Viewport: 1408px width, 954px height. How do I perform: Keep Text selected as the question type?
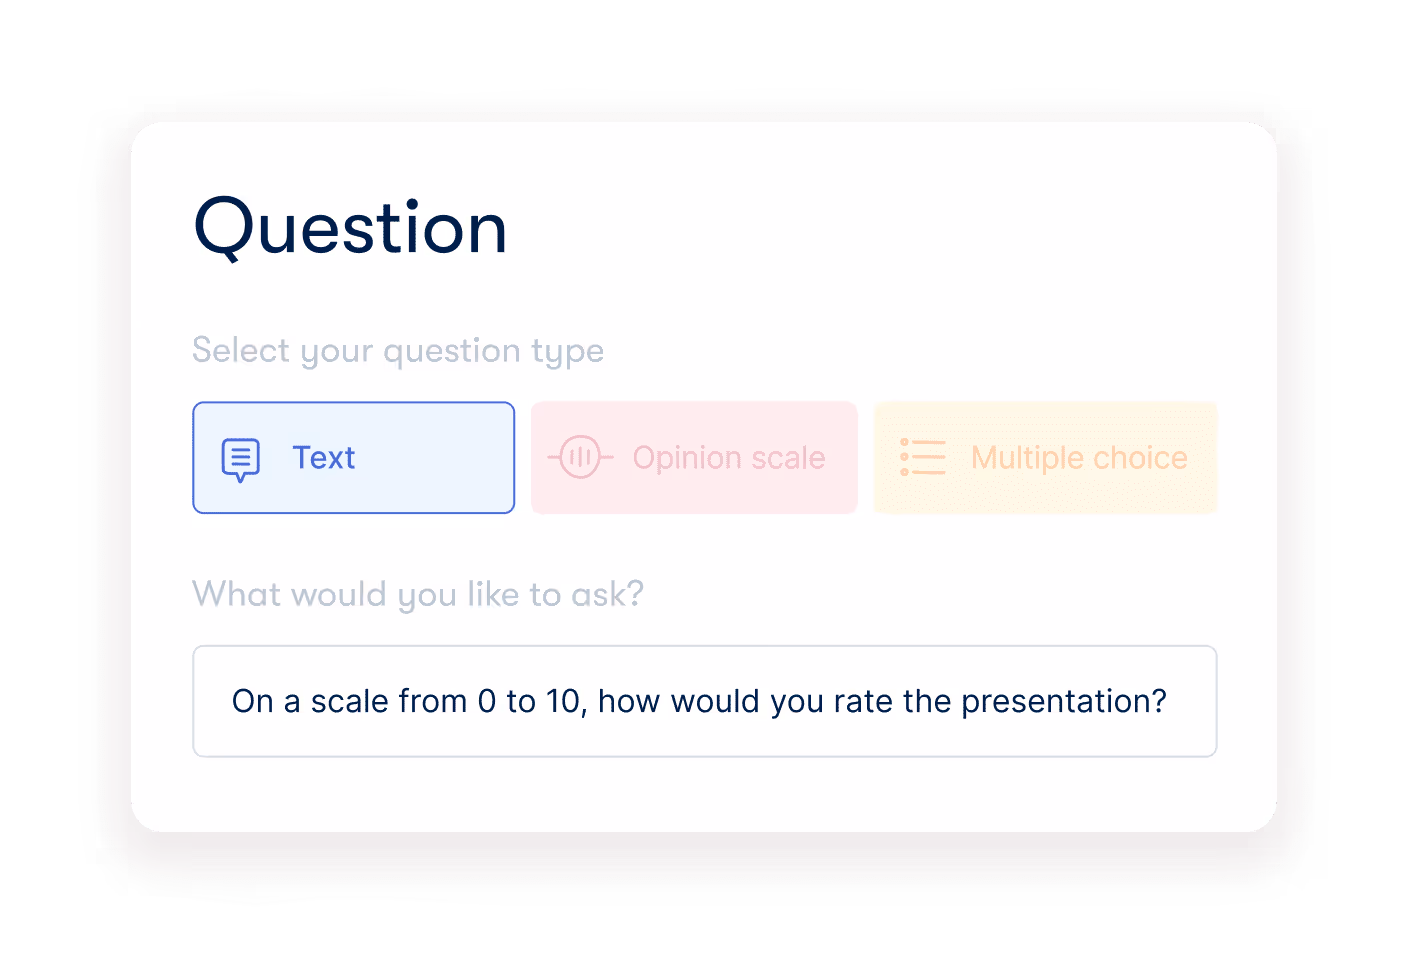click(x=353, y=458)
